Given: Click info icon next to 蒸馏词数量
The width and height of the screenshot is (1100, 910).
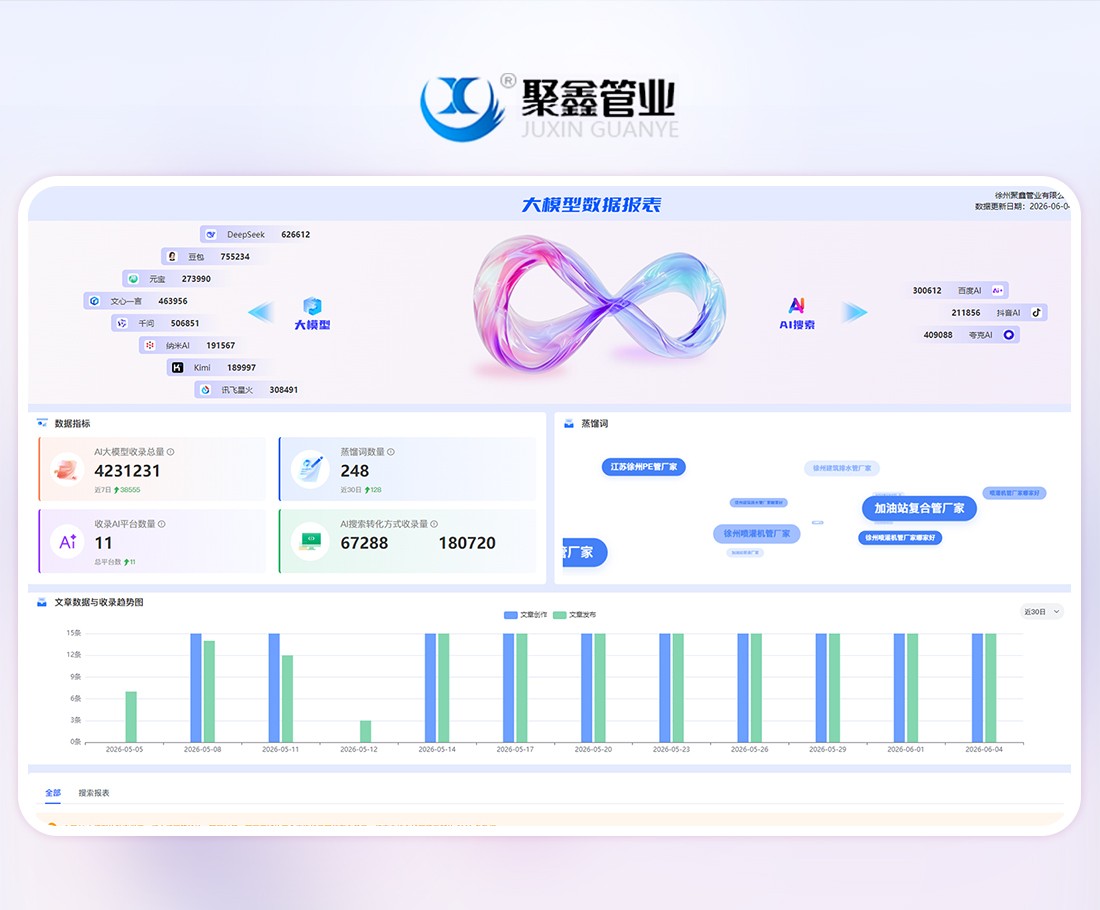Looking at the screenshot, I should 391,452.
